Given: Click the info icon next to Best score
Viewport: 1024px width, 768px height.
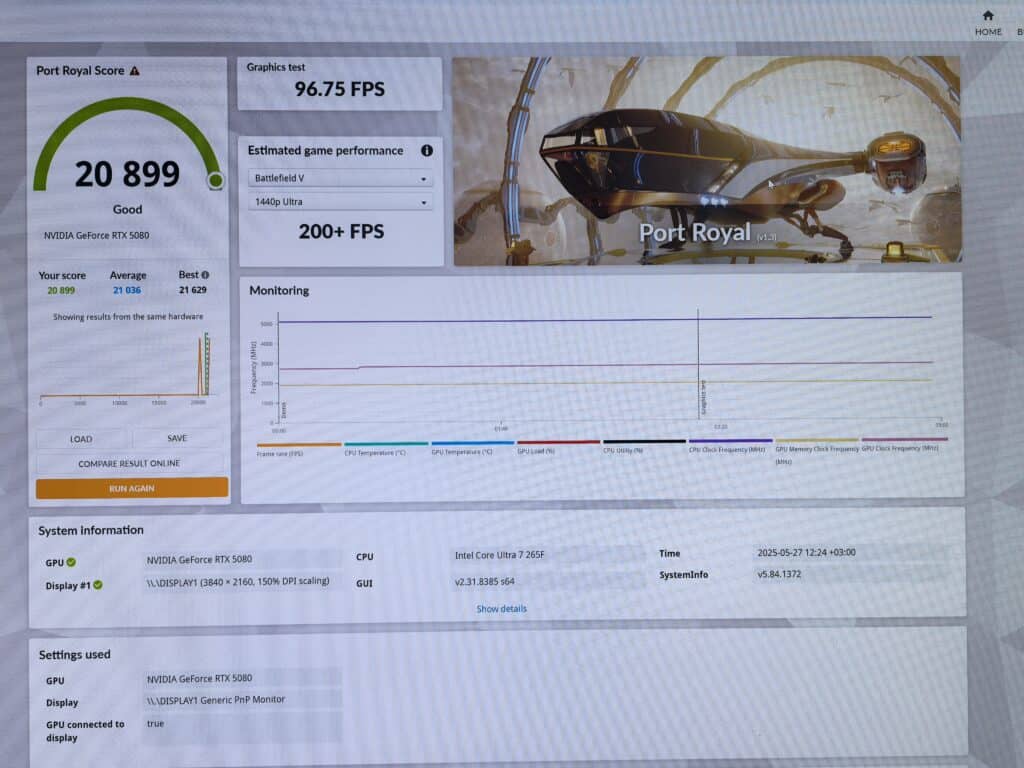Looking at the screenshot, I should (205, 275).
